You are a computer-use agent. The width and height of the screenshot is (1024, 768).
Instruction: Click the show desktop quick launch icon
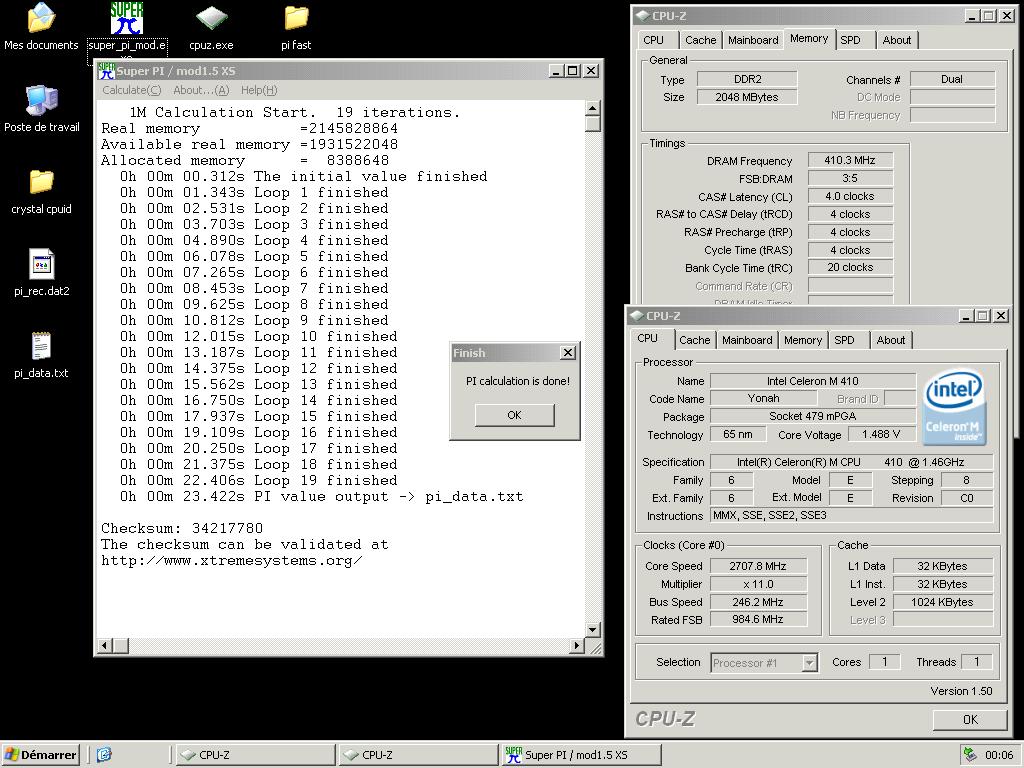click(x=104, y=755)
